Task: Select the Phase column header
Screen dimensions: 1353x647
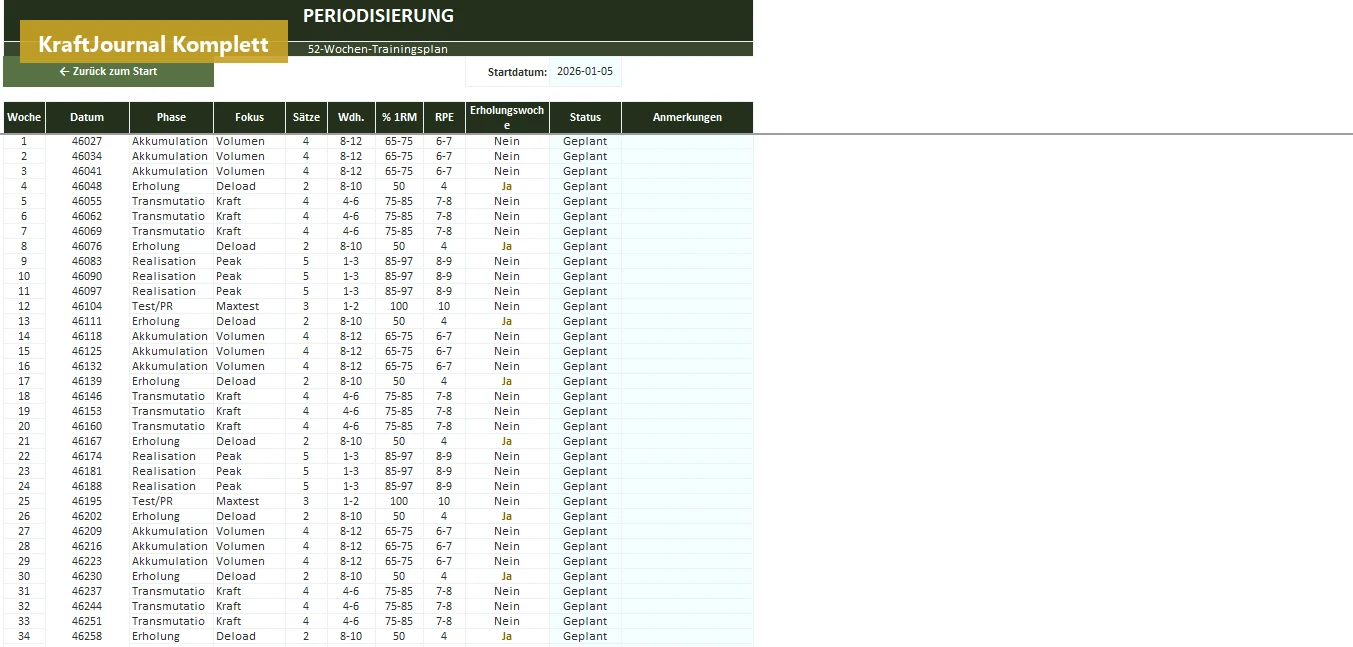Action: point(171,117)
